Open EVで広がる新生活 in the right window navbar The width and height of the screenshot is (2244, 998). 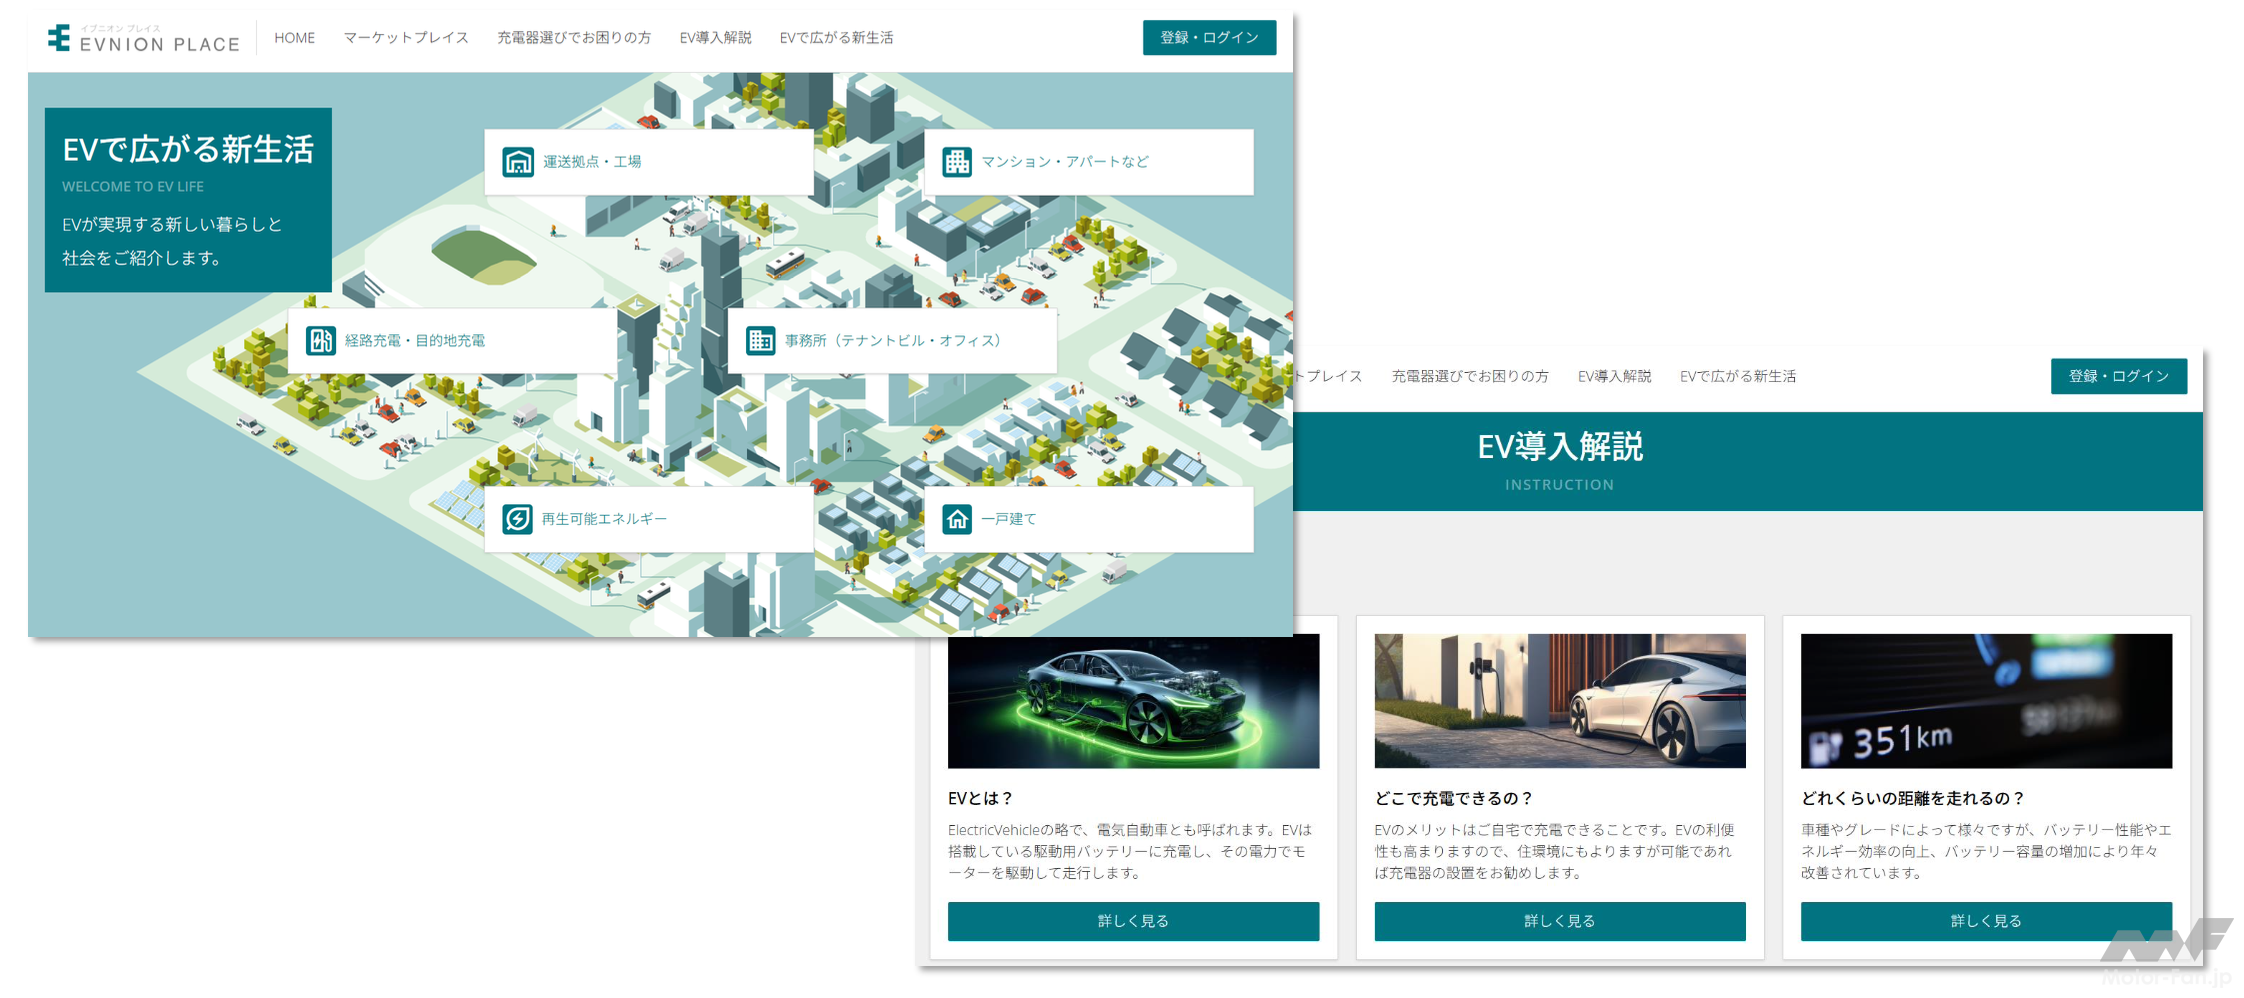click(x=1737, y=377)
